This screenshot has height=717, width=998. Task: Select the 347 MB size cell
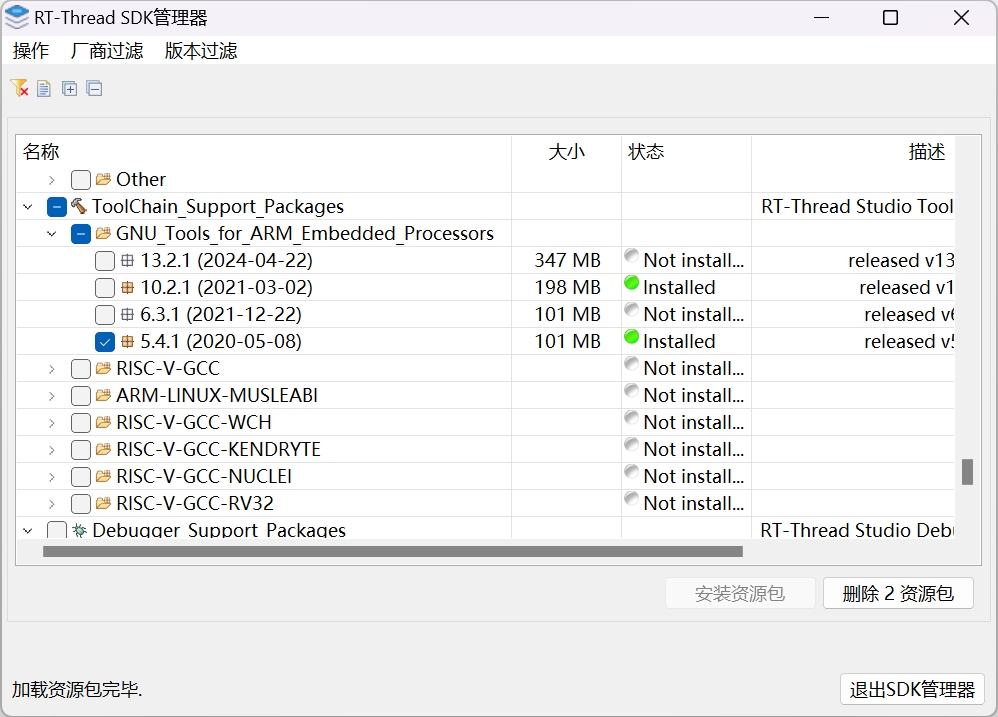(567, 261)
